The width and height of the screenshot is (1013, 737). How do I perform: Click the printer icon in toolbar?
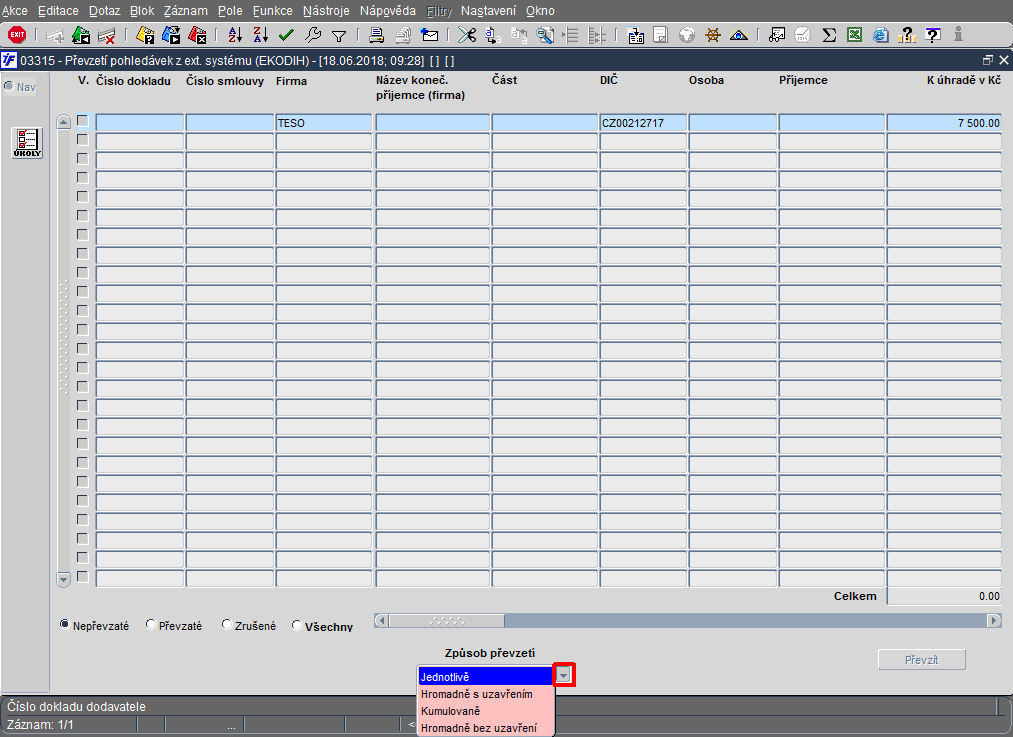coord(377,35)
